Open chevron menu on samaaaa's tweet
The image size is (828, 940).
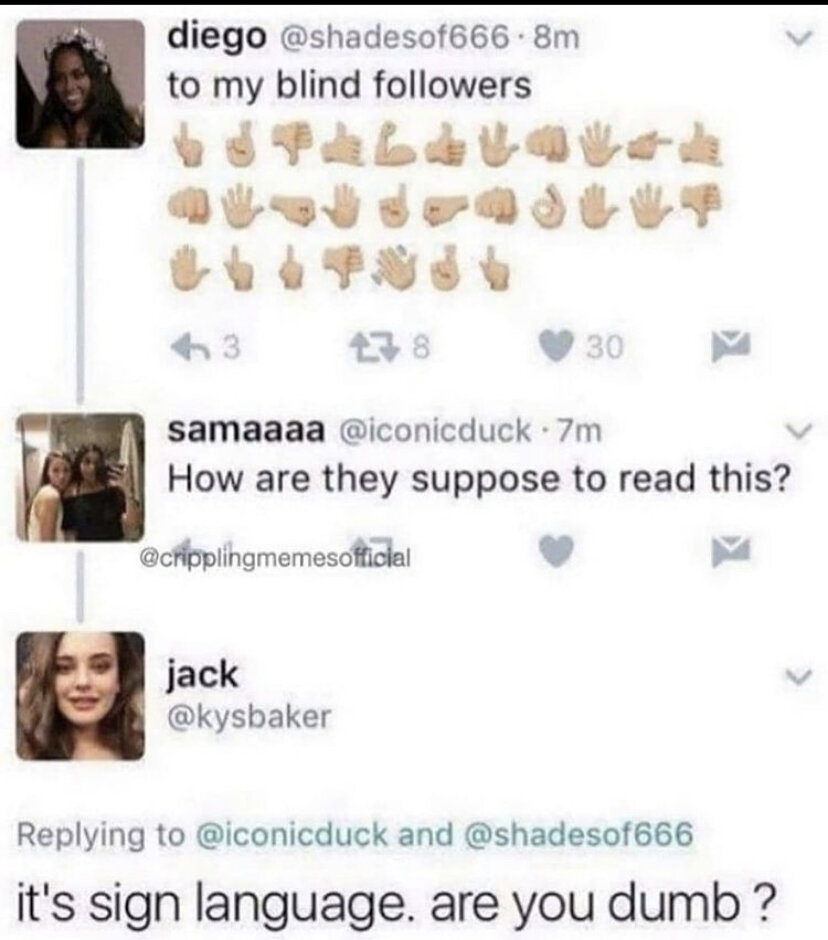(x=798, y=430)
